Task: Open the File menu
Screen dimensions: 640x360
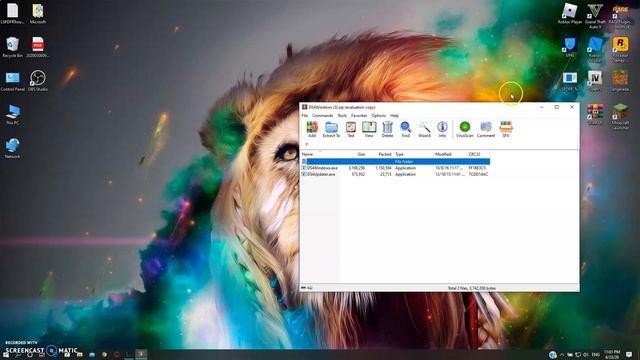Action: (x=304, y=116)
